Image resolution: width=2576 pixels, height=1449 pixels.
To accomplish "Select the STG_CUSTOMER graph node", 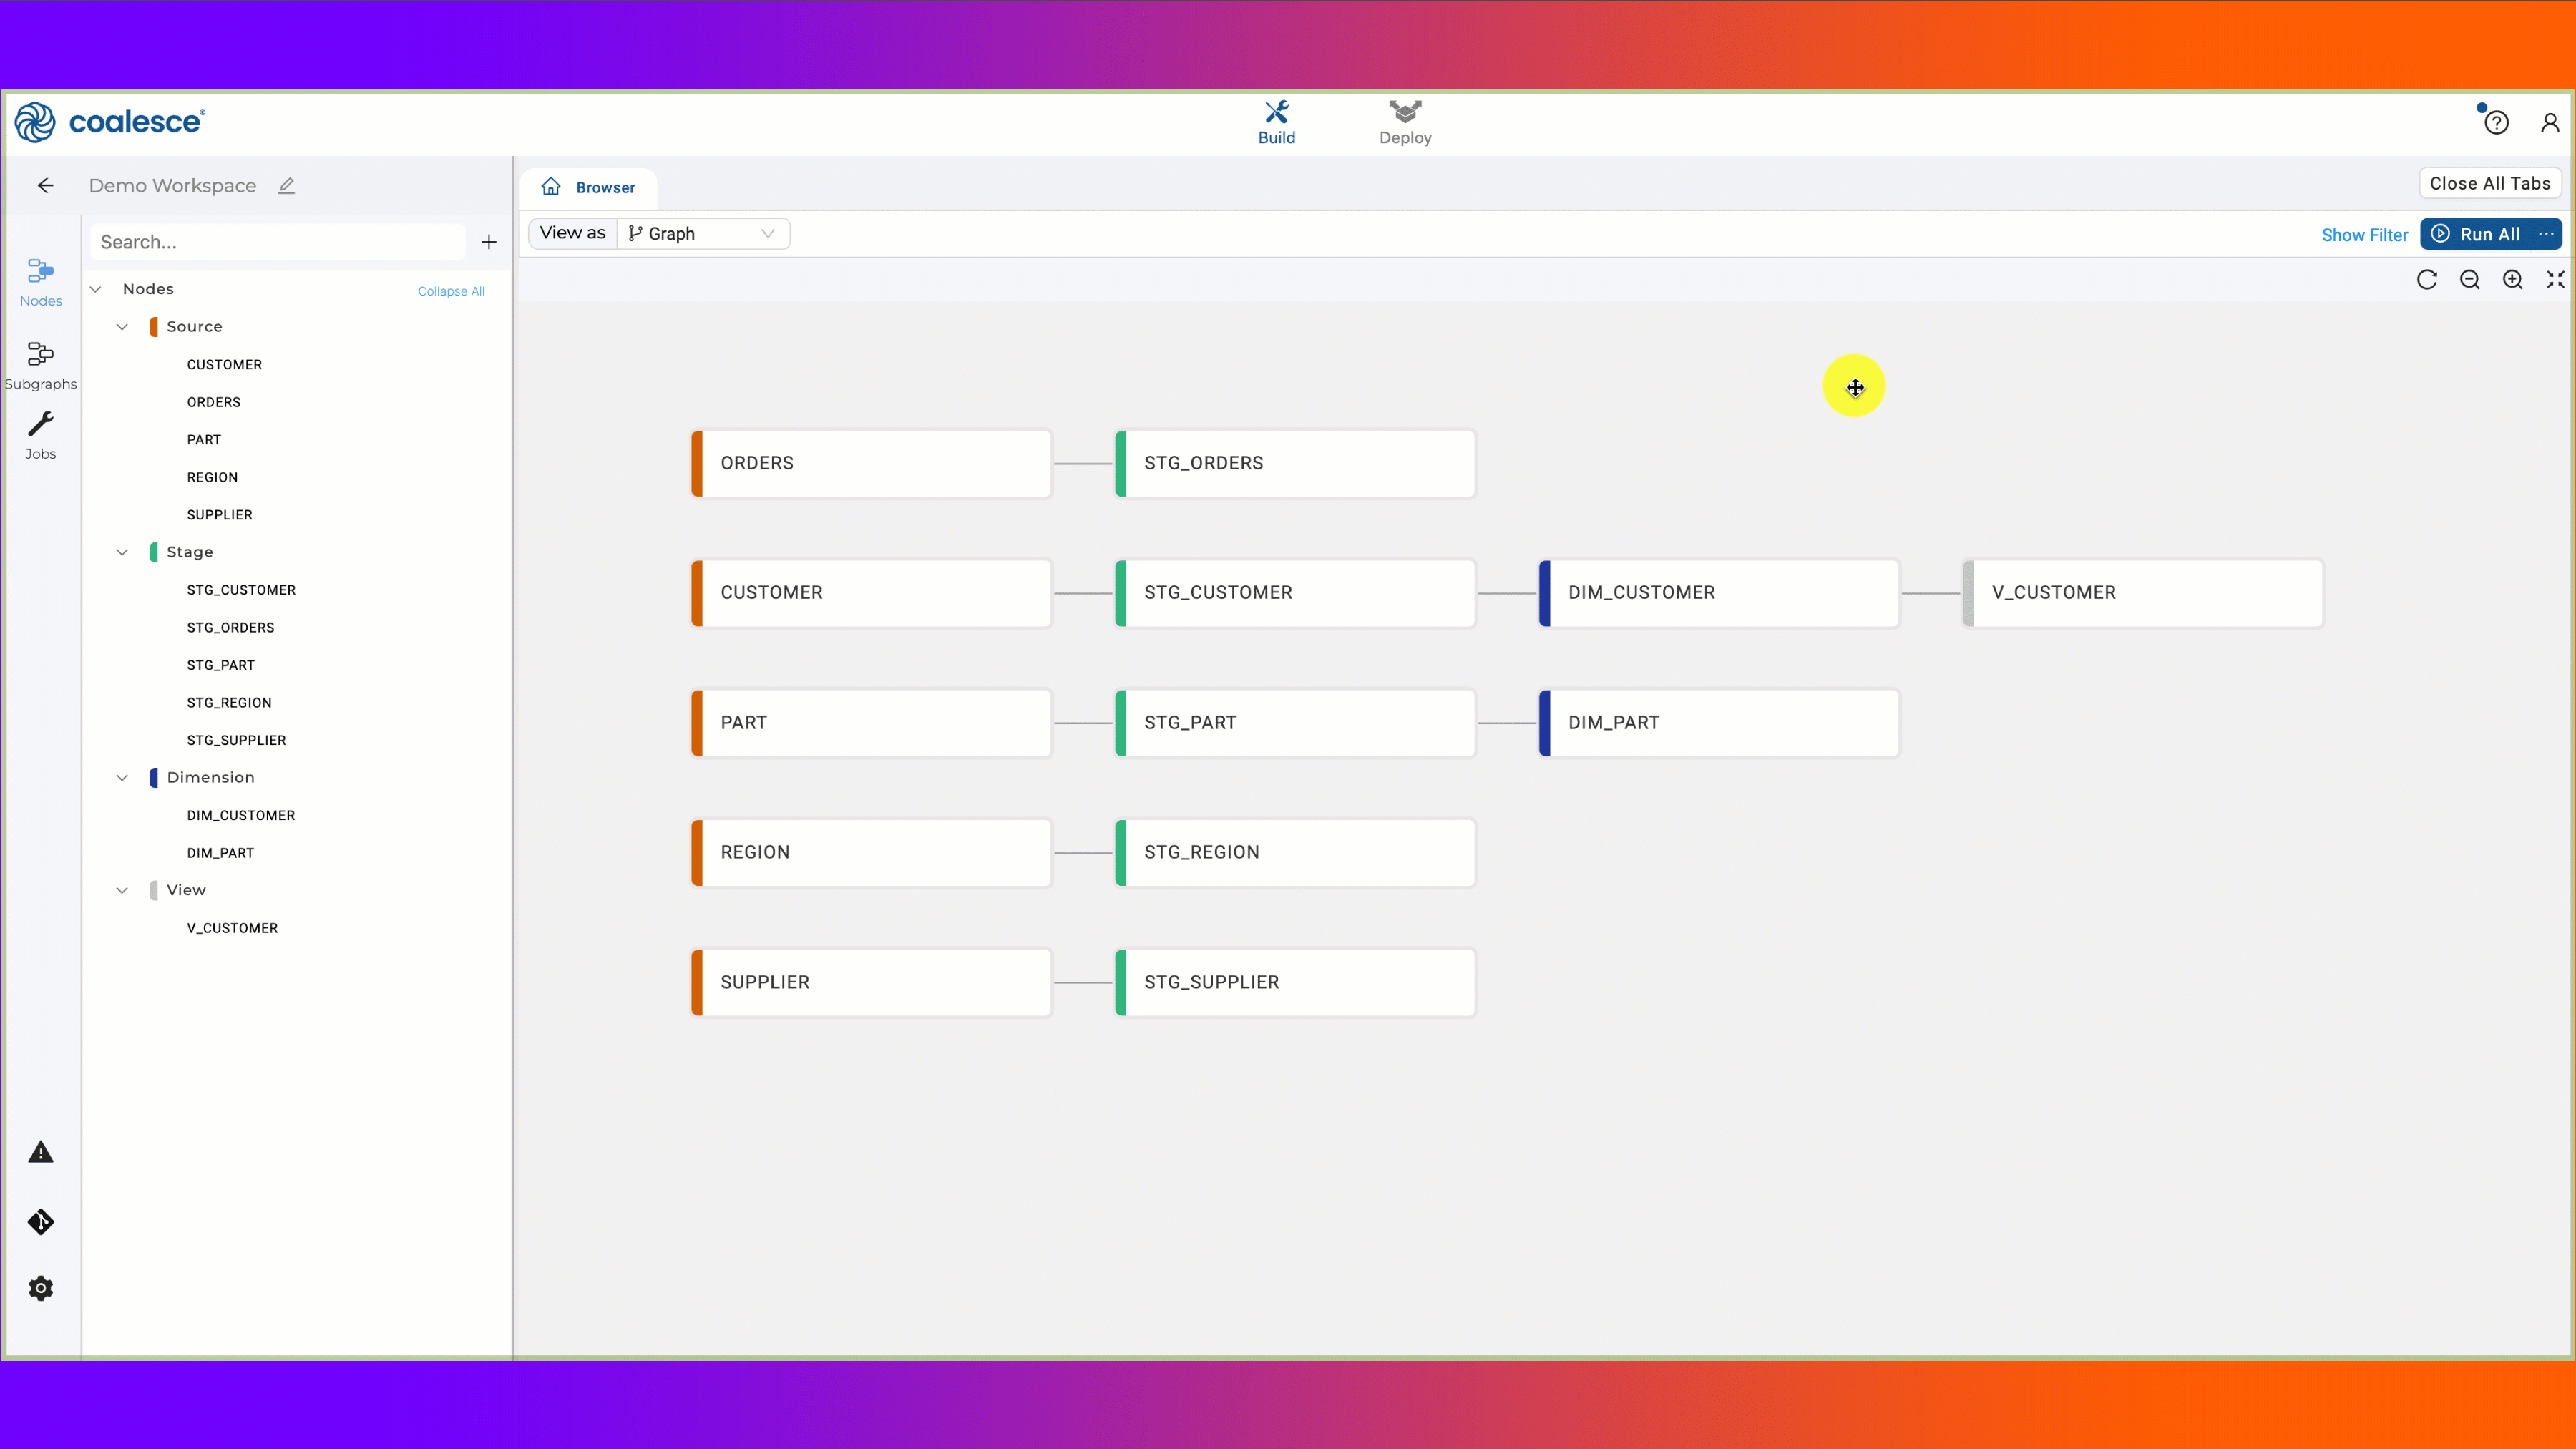I will point(1295,593).
